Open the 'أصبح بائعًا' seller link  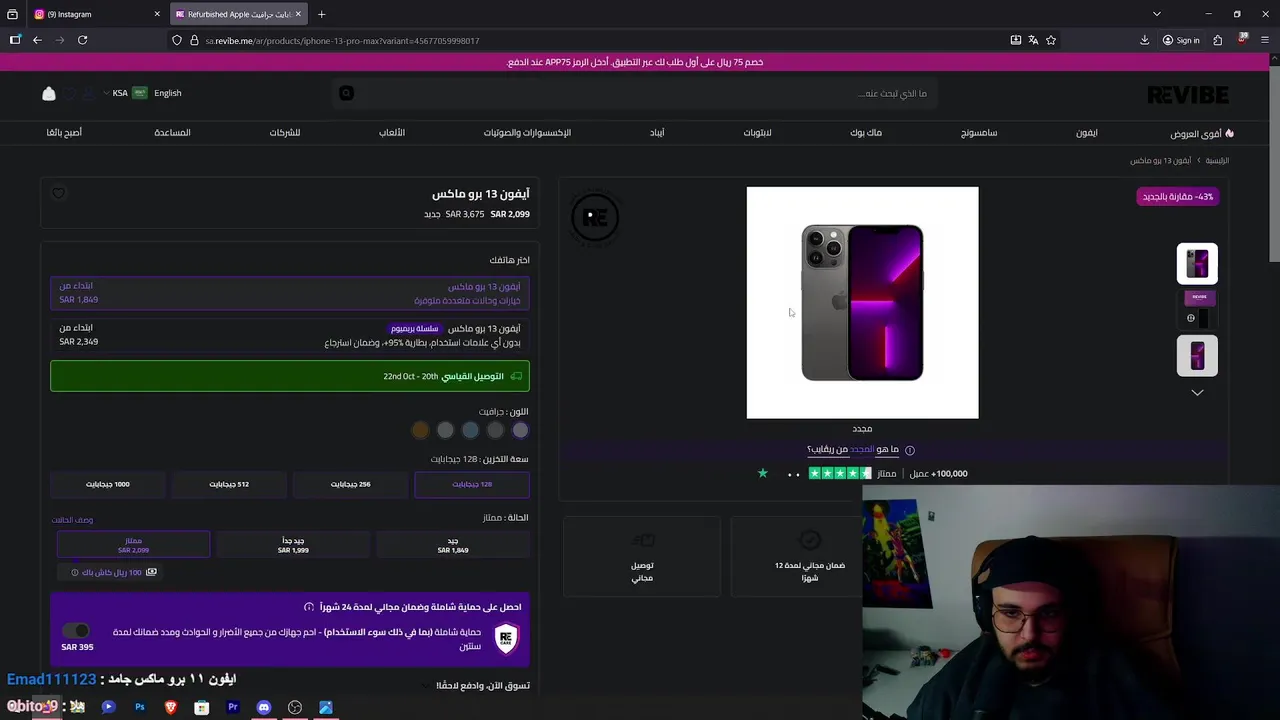click(x=64, y=133)
